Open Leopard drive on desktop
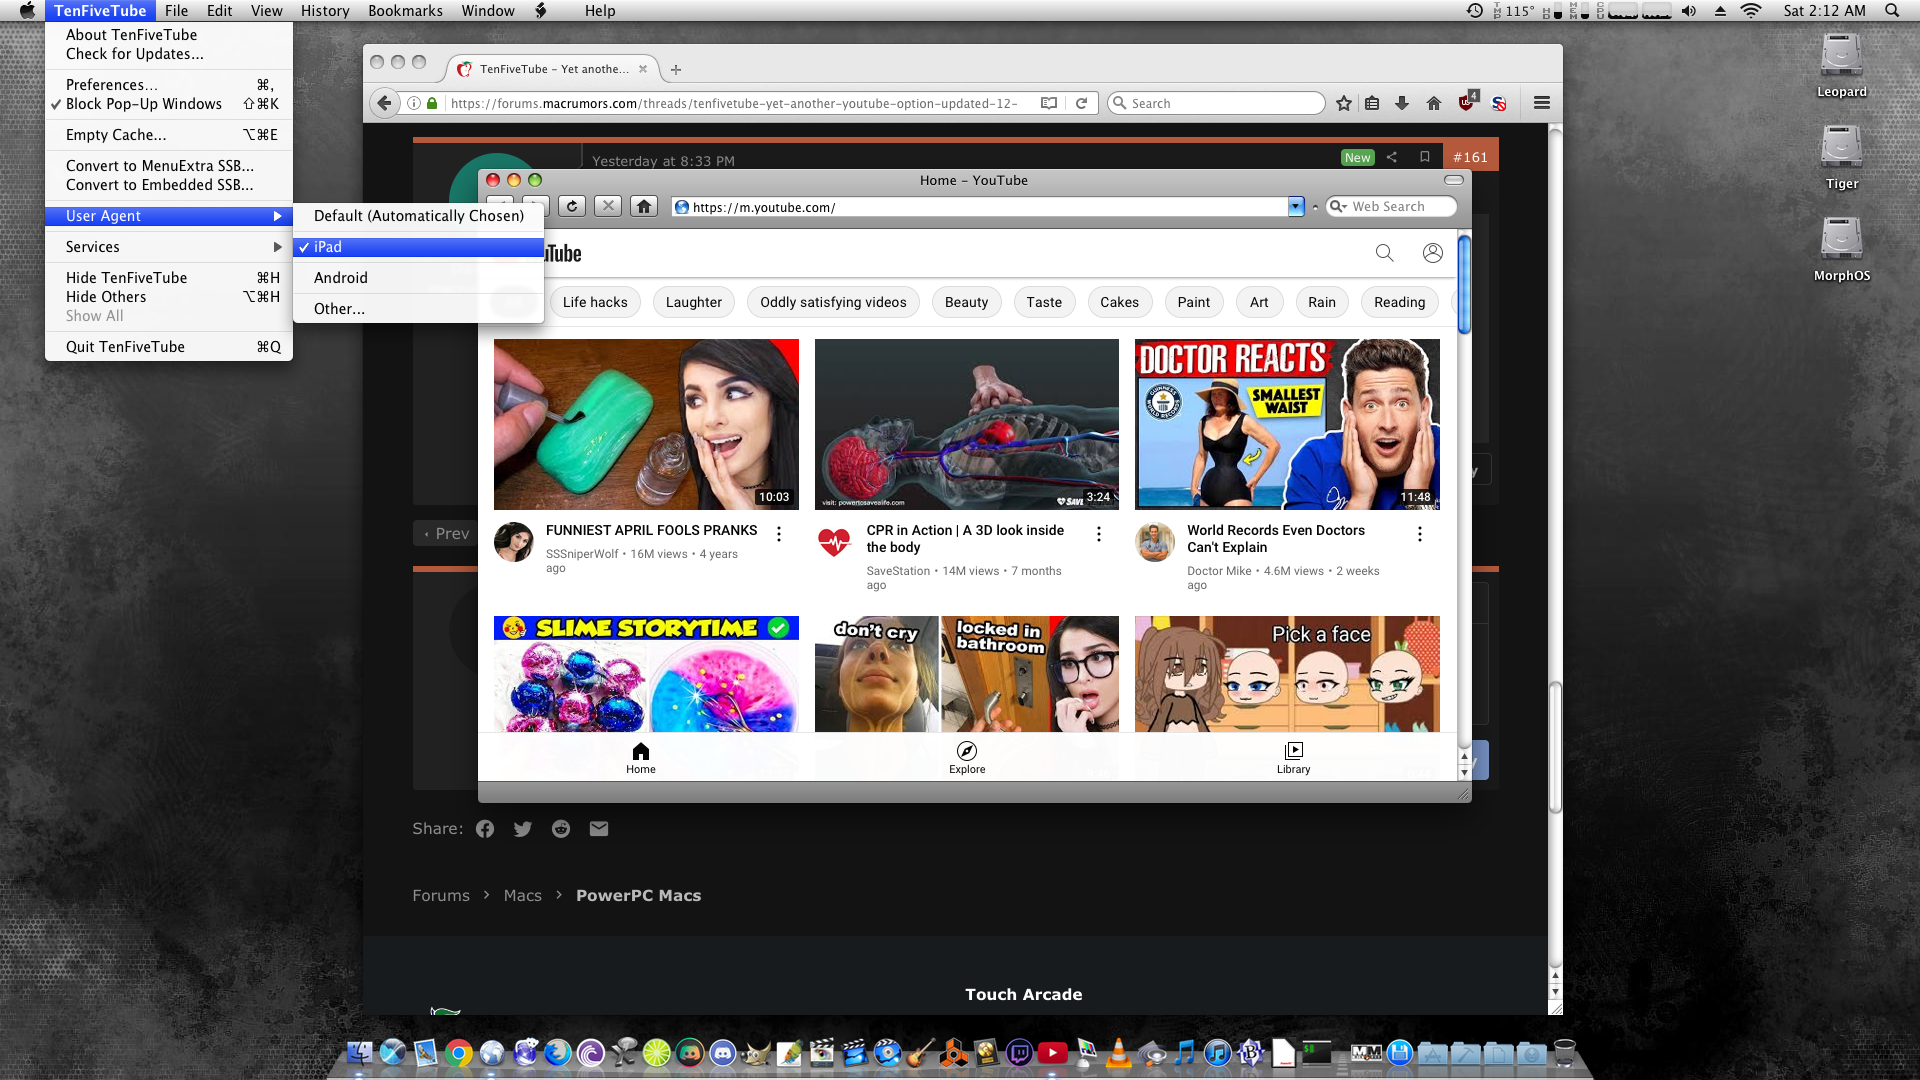 click(1841, 66)
